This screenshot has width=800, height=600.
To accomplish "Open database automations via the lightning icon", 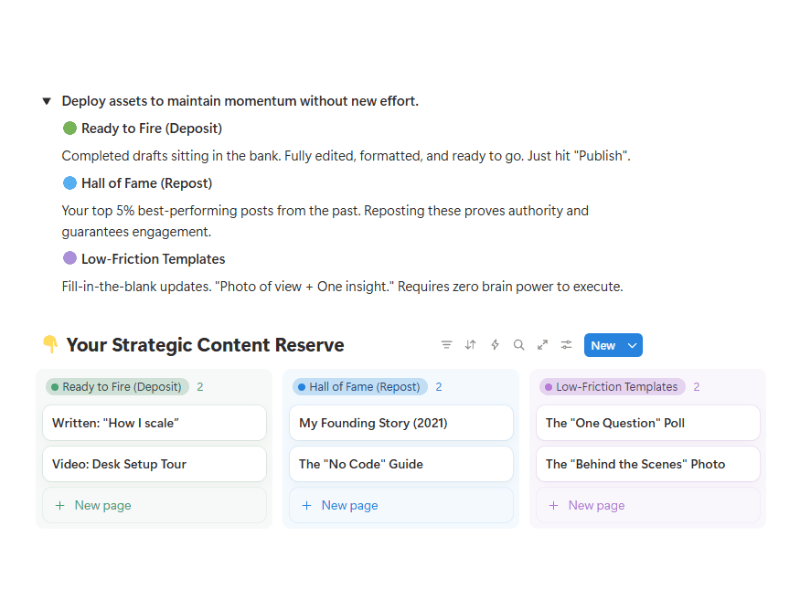I will [494, 344].
